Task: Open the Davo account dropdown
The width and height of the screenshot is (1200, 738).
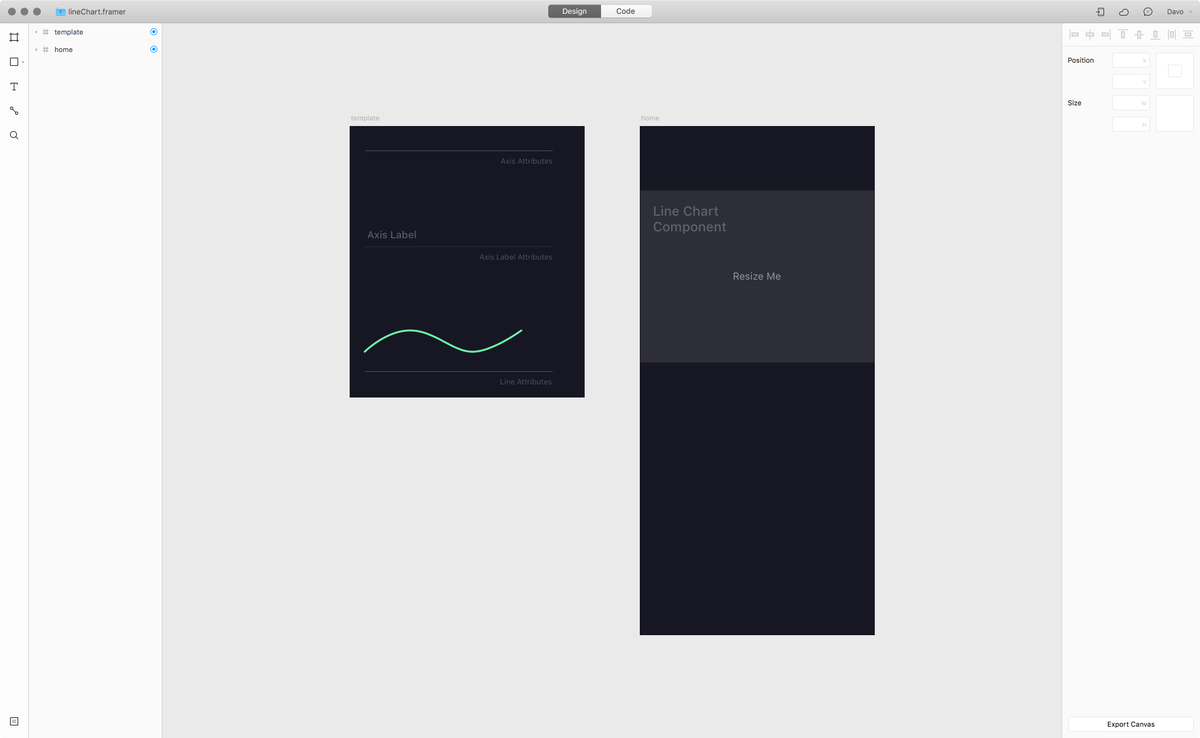Action: pos(1179,12)
